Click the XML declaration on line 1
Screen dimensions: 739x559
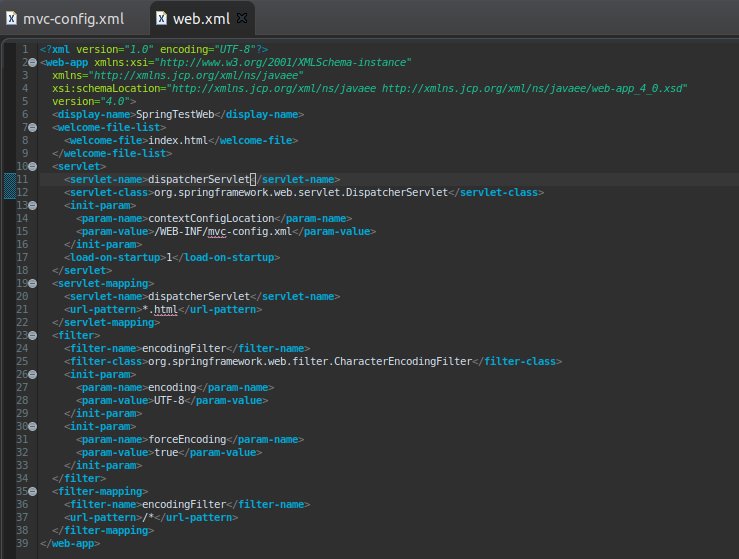(154, 49)
